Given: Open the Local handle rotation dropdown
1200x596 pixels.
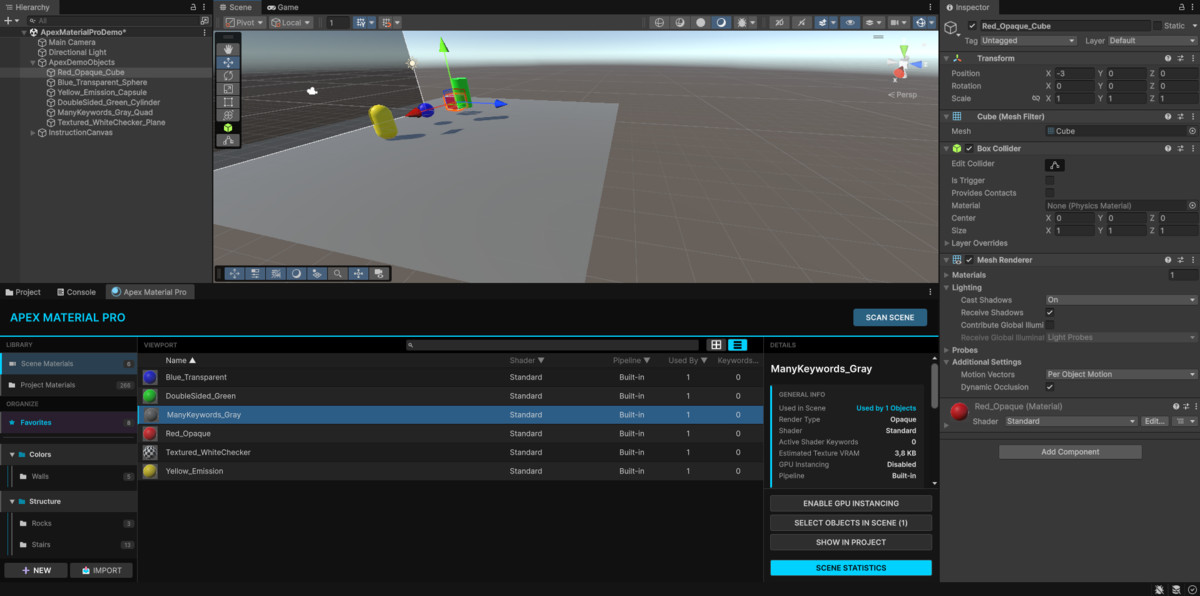Looking at the screenshot, I should 291,22.
